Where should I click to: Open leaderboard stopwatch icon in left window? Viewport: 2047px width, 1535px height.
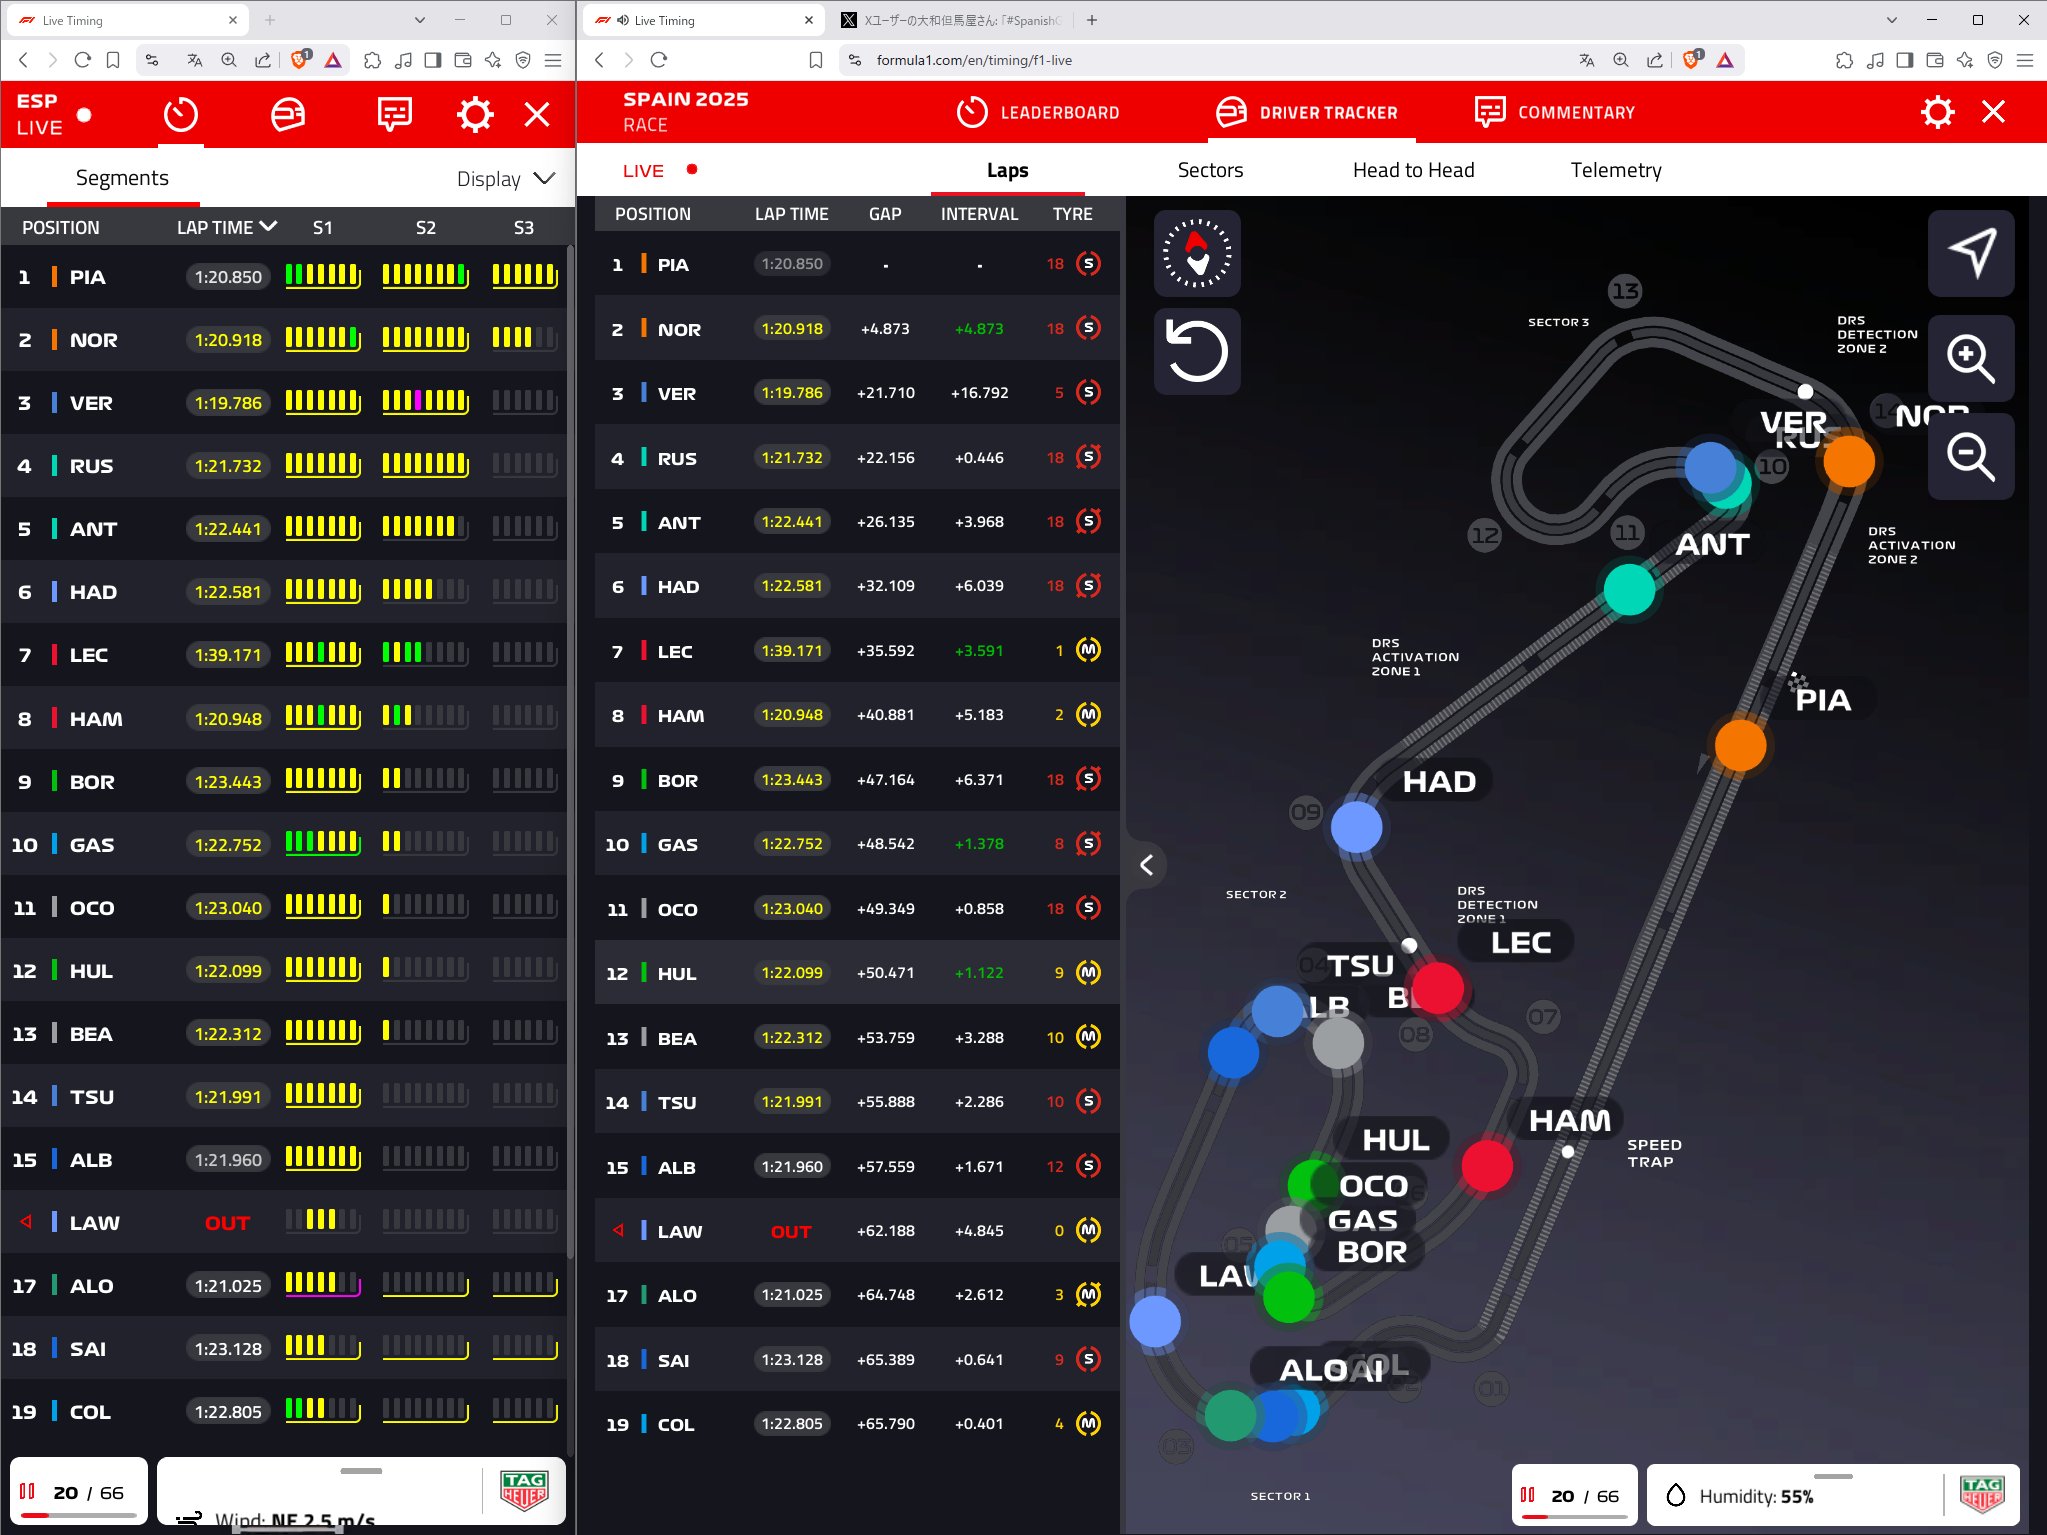pos(181,114)
